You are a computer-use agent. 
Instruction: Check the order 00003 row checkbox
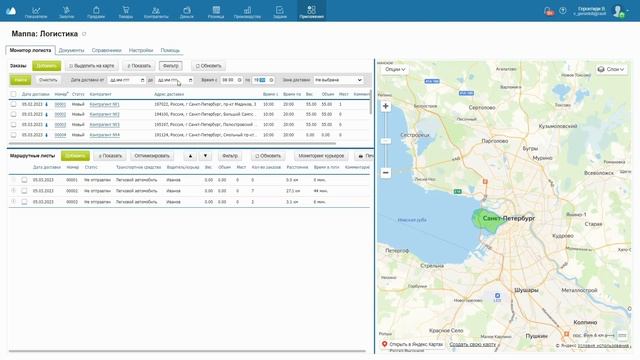[x=13, y=125]
